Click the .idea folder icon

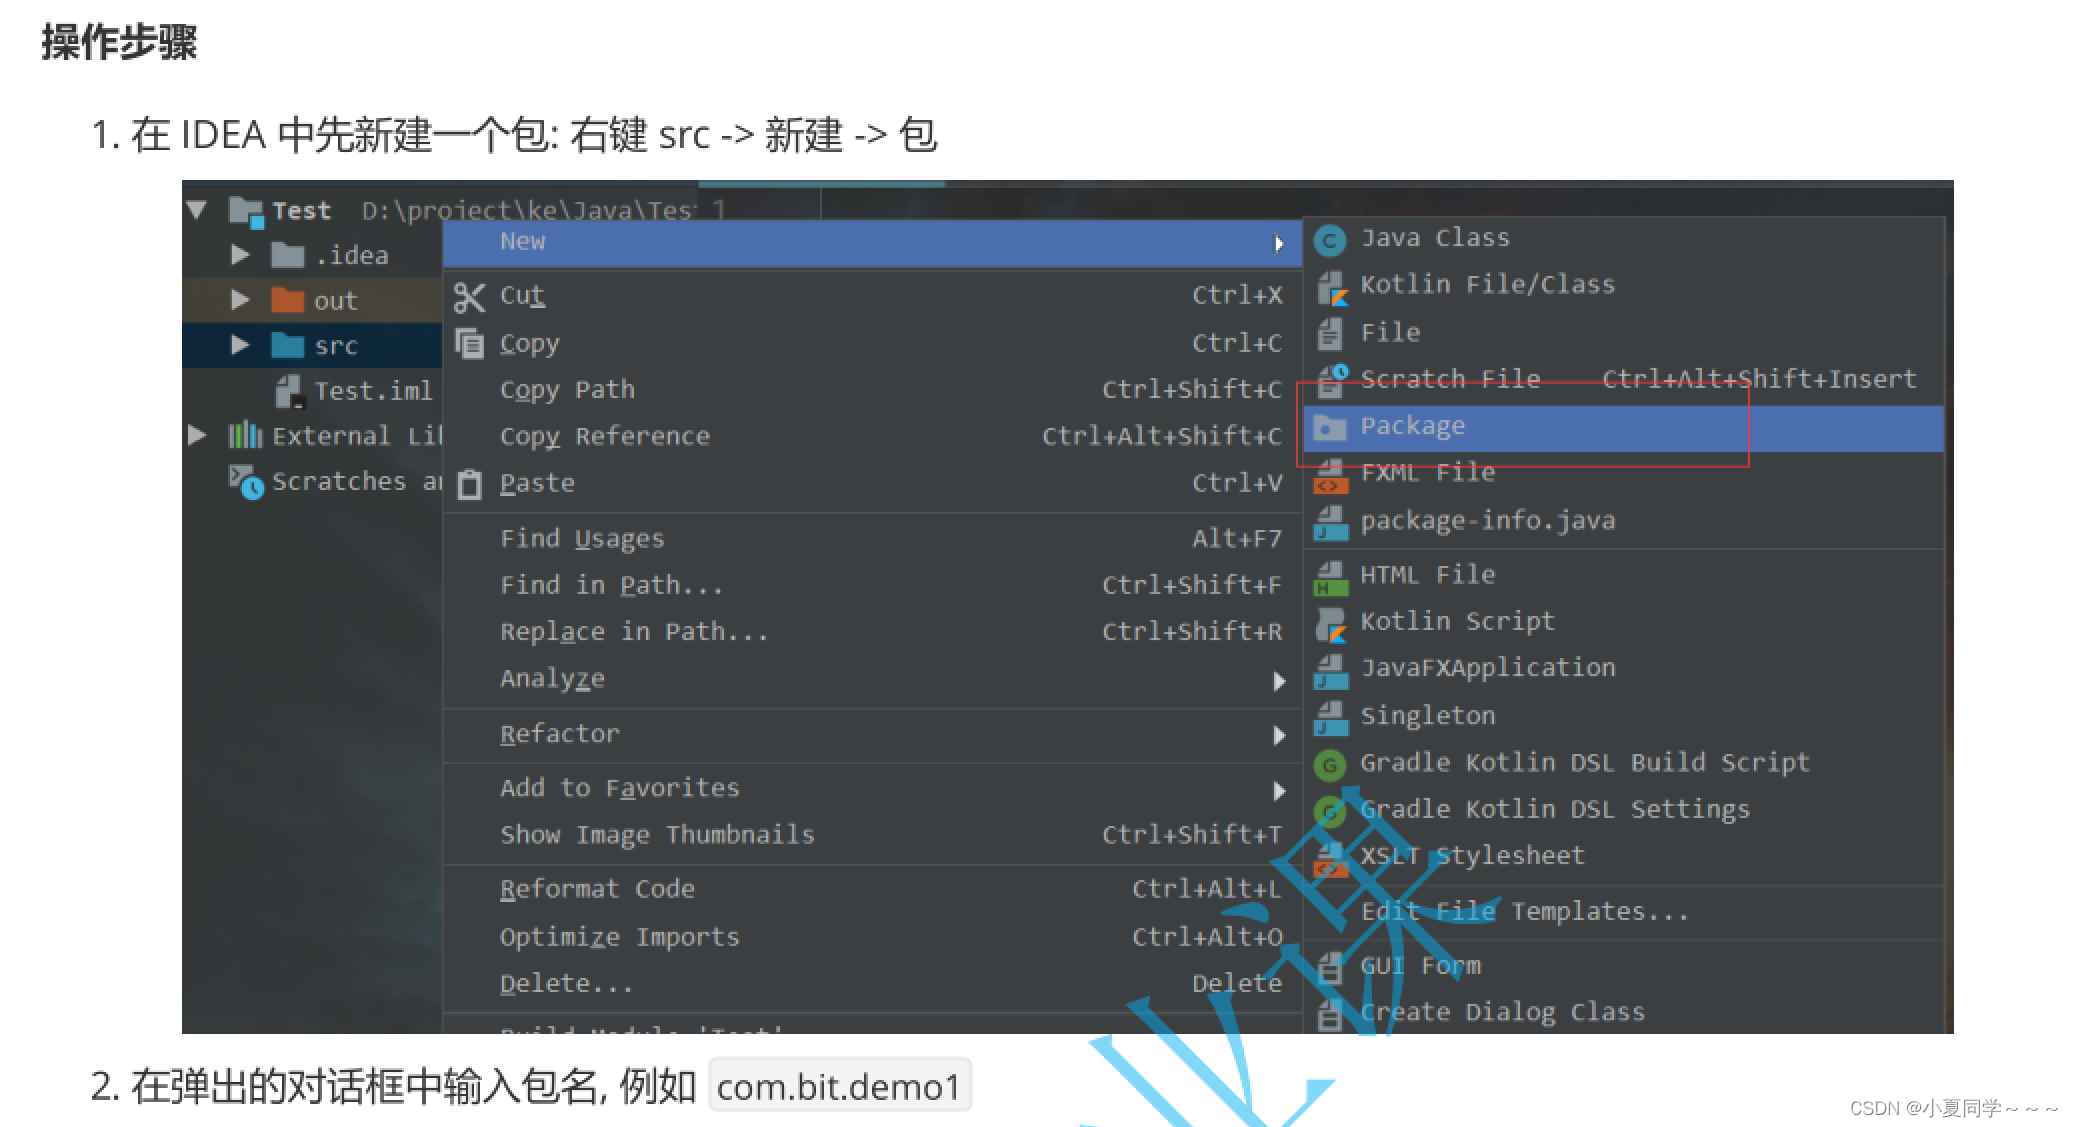point(287,255)
